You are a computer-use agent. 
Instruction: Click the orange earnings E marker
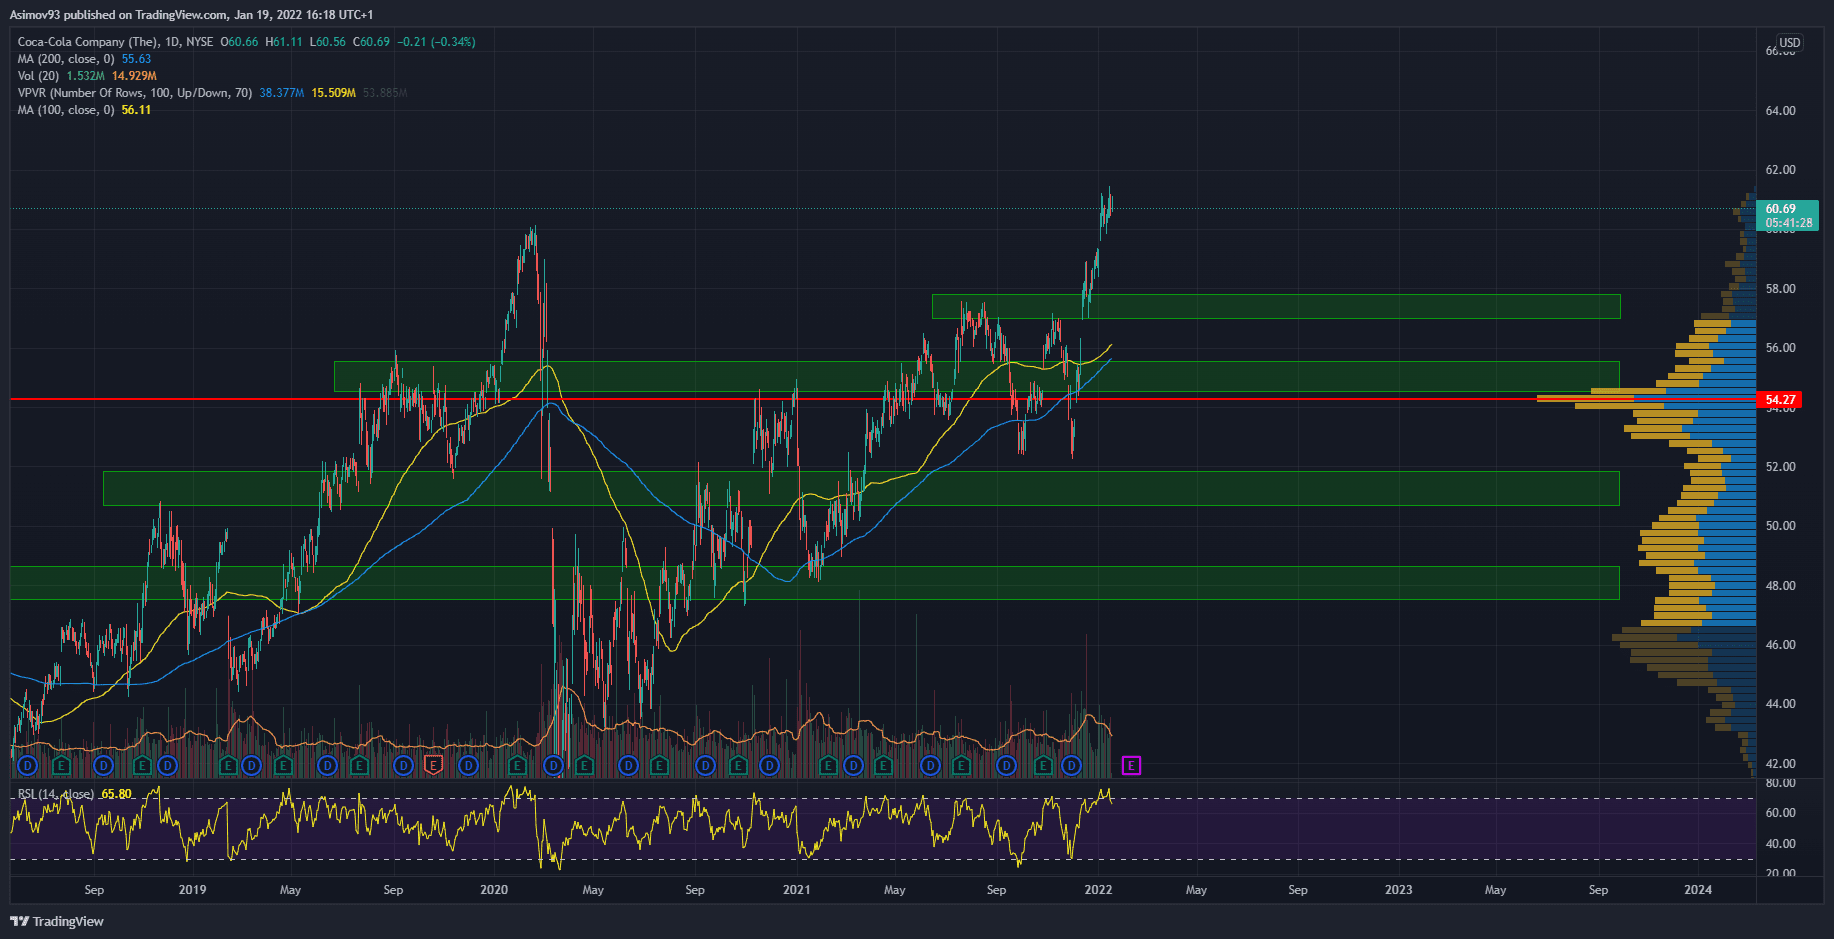(433, 766)
